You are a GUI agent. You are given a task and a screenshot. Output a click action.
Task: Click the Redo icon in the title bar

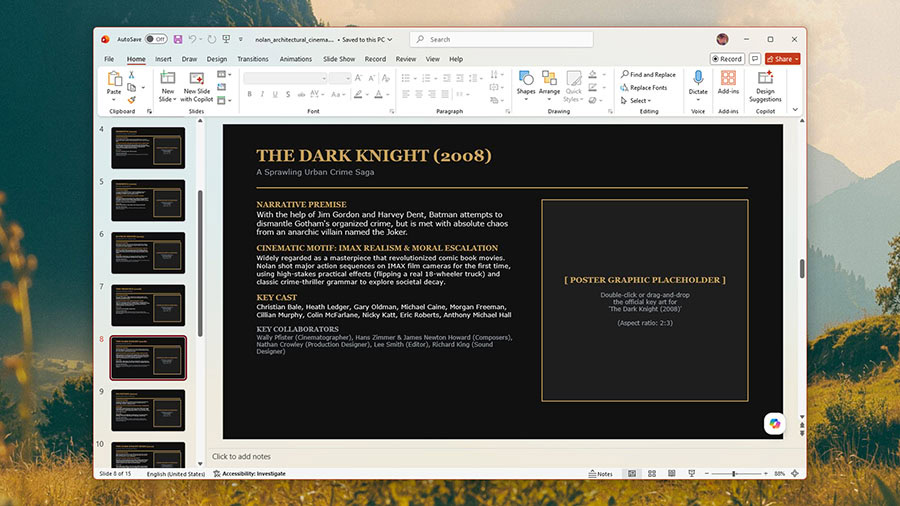[212, 39]
